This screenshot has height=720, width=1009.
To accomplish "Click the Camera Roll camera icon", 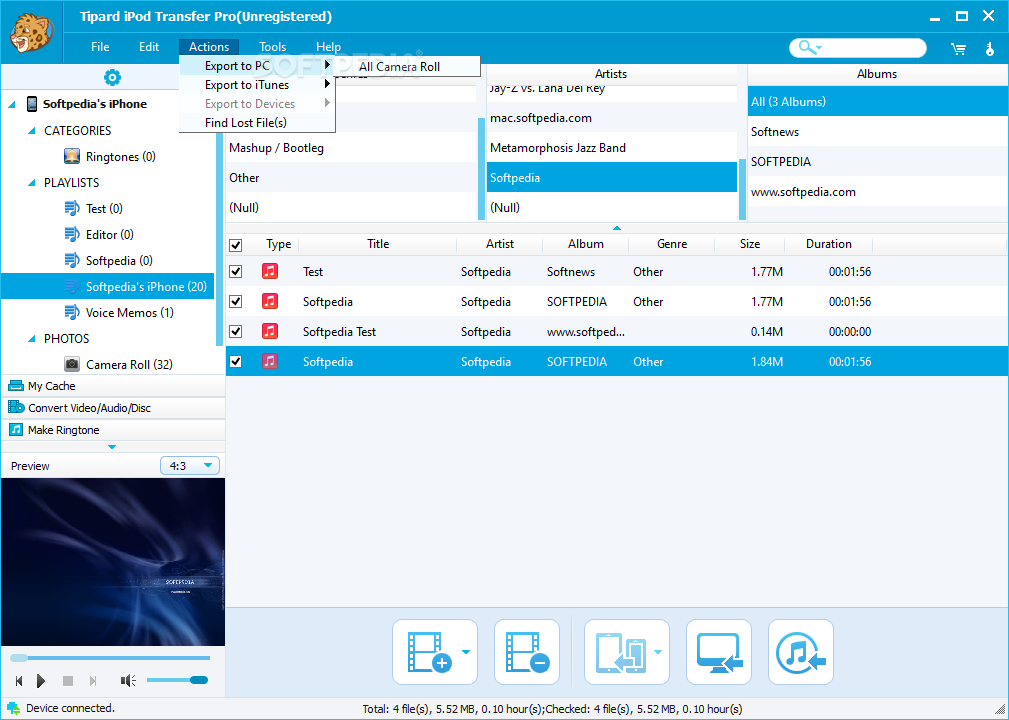I will 72,364.
